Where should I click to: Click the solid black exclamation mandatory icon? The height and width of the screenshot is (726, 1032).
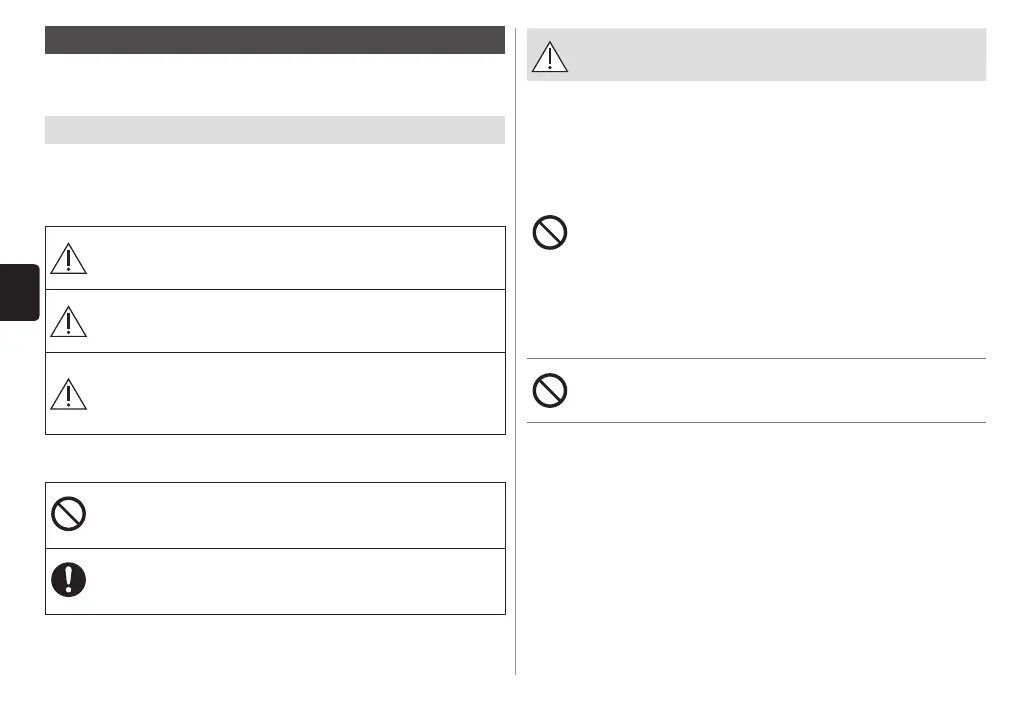coord(68,581)
